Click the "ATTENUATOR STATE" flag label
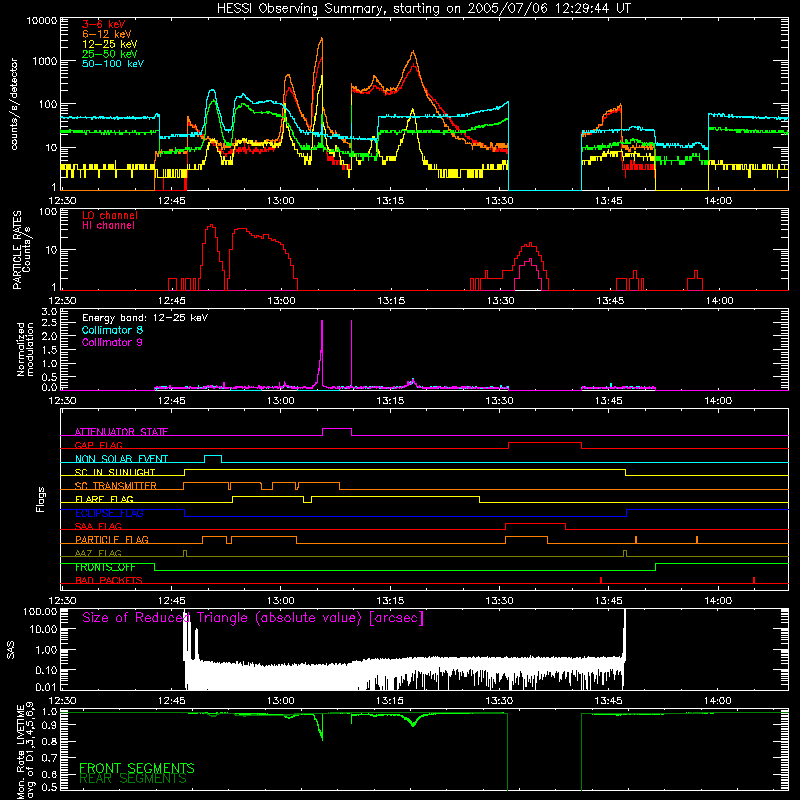This screenshot has height=800, width=800. pyautogui.click(x=121, y=432)
